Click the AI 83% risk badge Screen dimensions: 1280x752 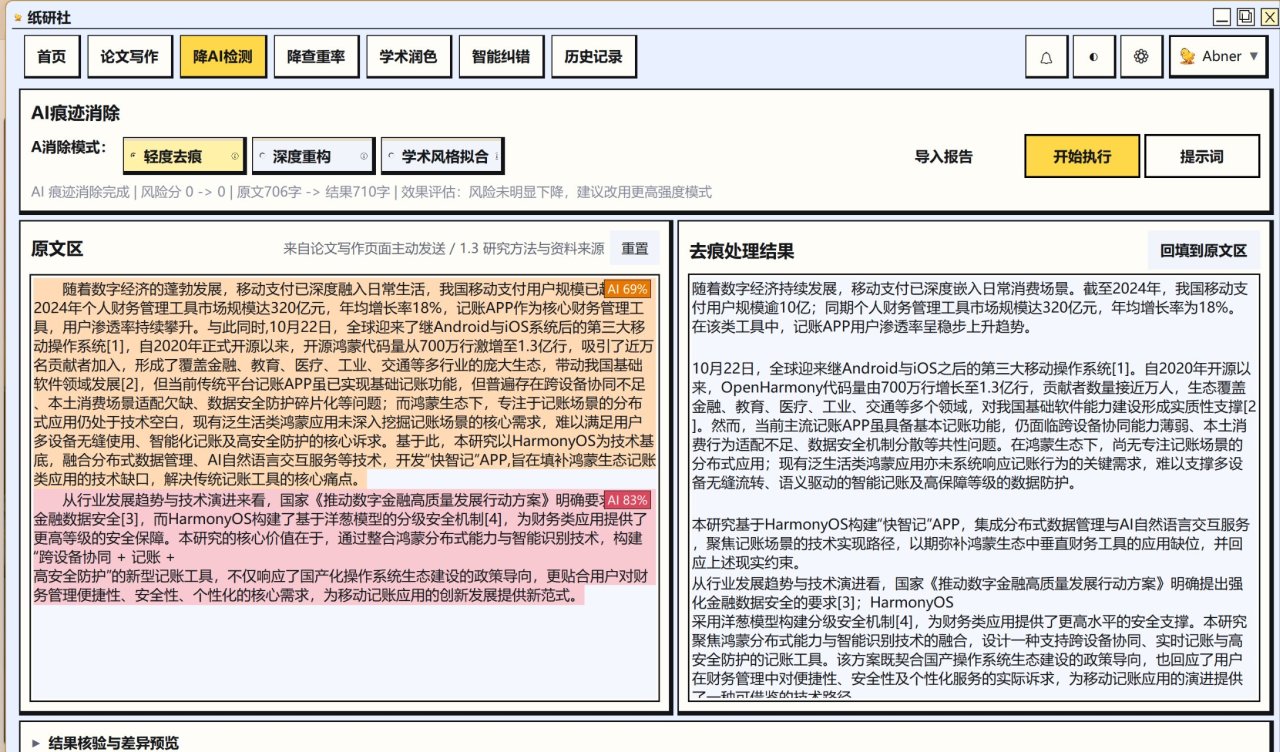[x=627, y=500]
